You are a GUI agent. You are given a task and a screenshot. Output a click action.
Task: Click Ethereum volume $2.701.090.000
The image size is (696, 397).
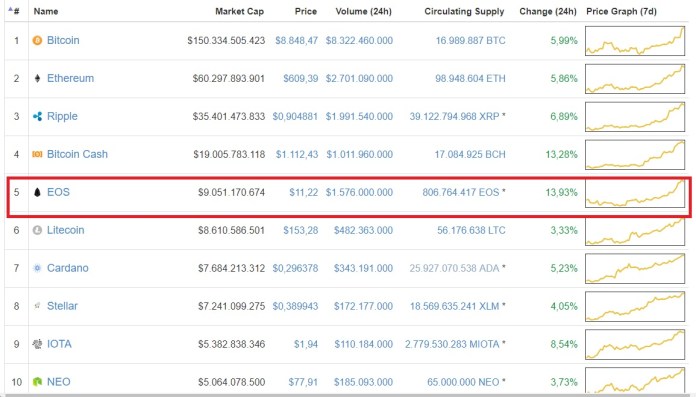359,79
